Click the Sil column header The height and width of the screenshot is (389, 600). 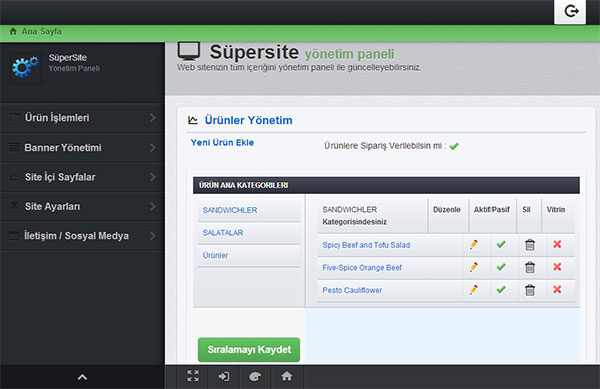(526, 210)
